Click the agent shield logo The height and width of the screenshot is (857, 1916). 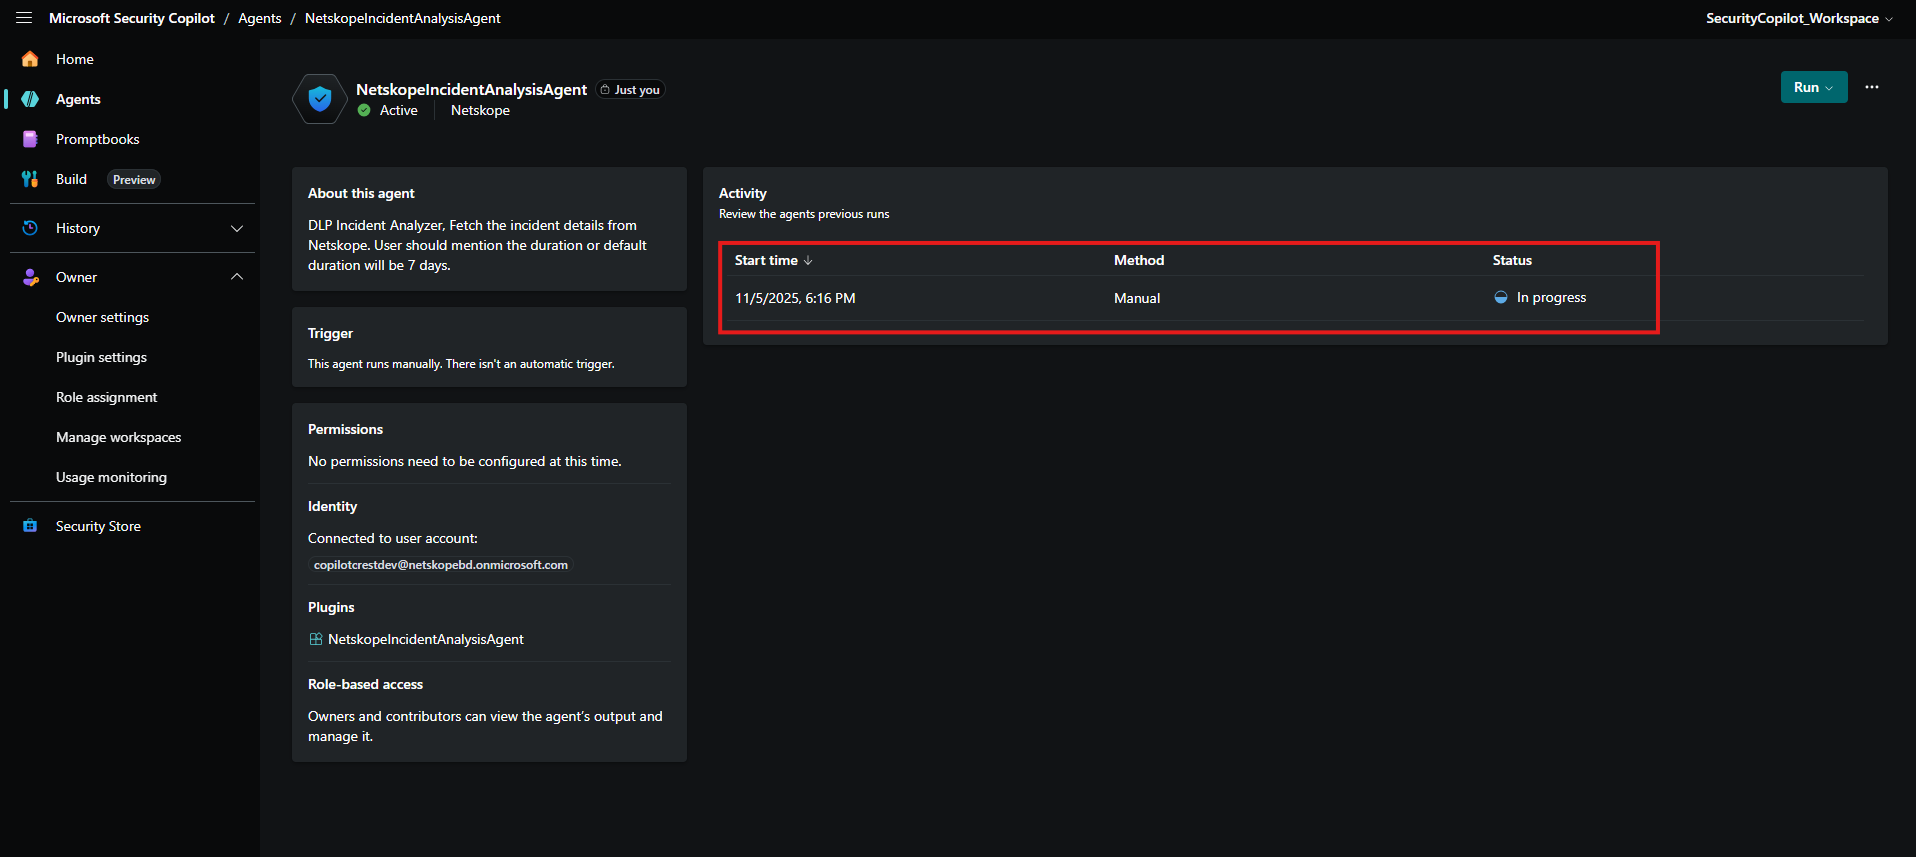[x=320, y=99]
